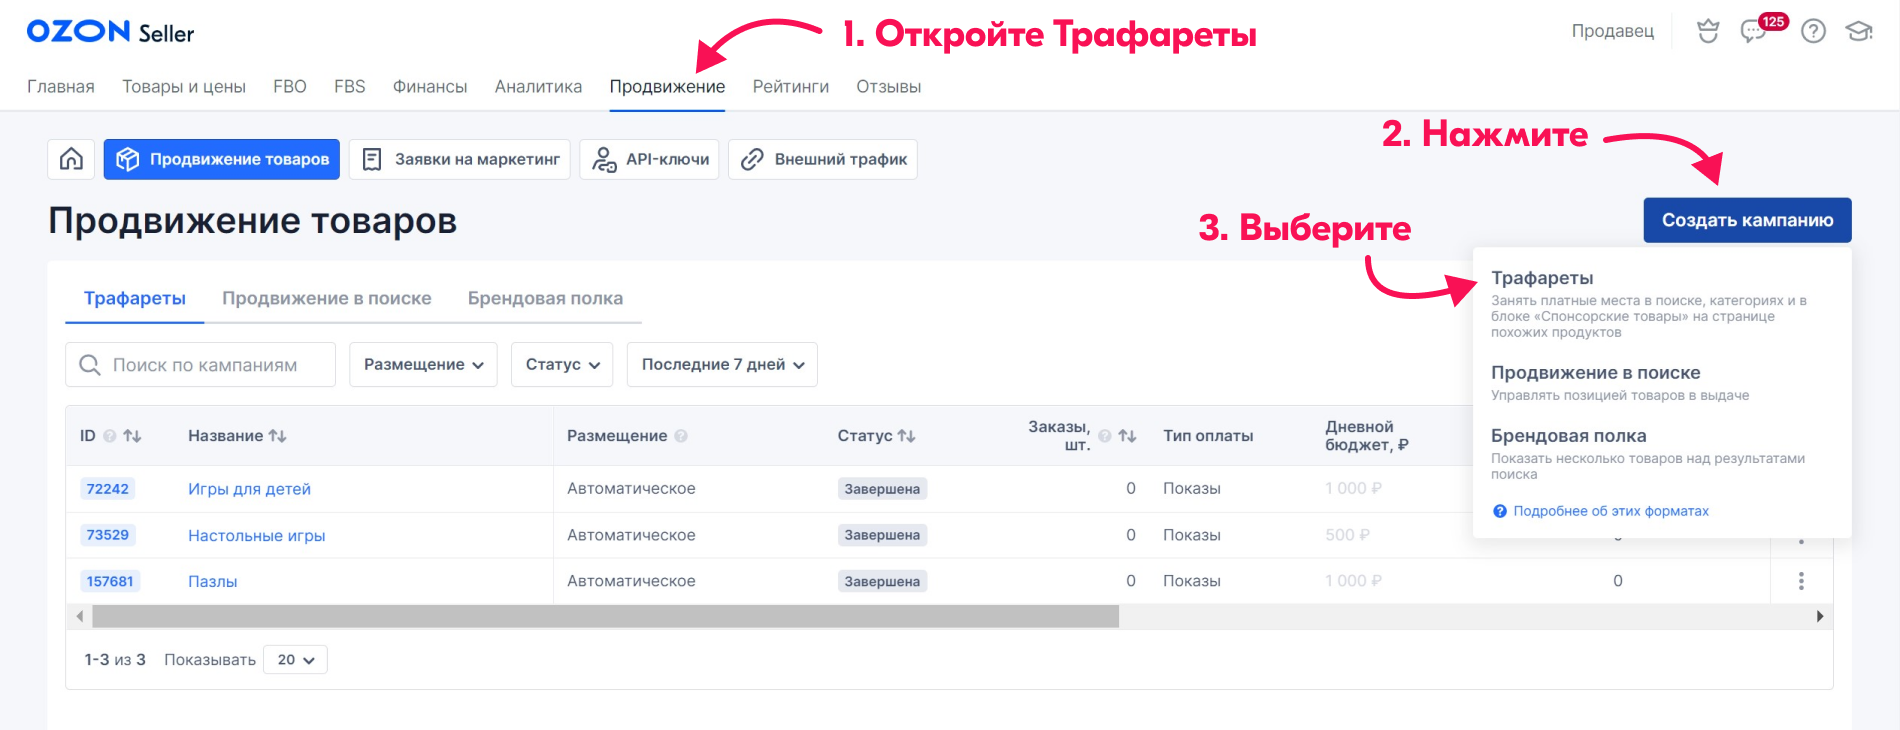The height and width of the screenshot is (730, 1900).
Task: Open campaign ID 157681
Action: (x=110, y=581)
